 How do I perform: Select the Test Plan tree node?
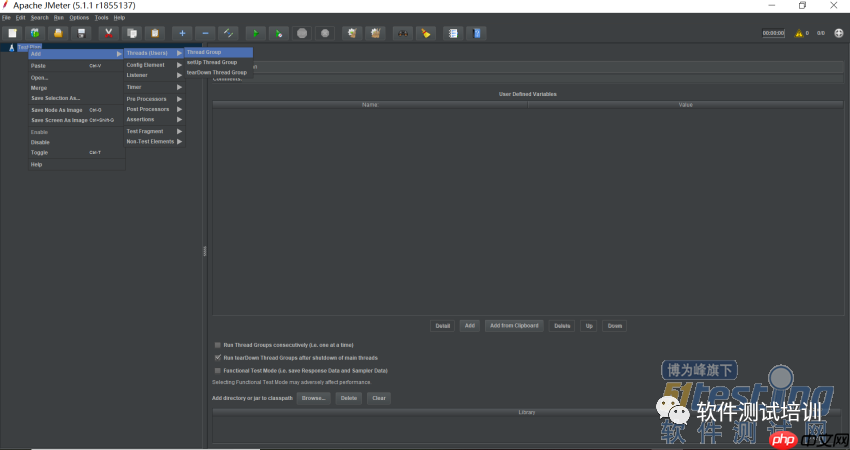28,46
